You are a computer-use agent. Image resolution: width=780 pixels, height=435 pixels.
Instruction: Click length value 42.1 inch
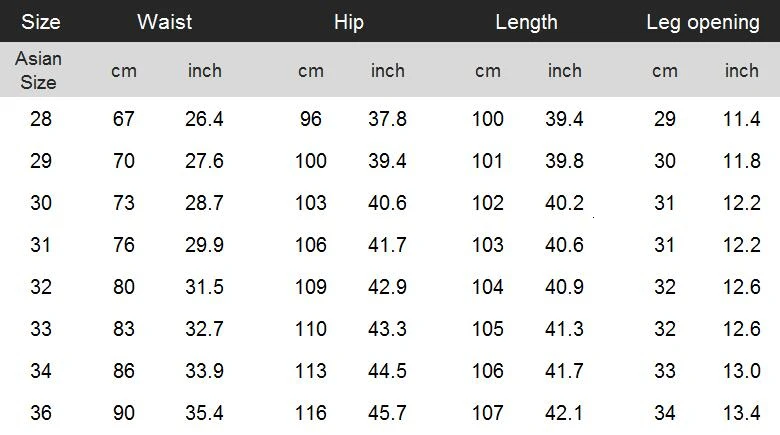(565, 412)
